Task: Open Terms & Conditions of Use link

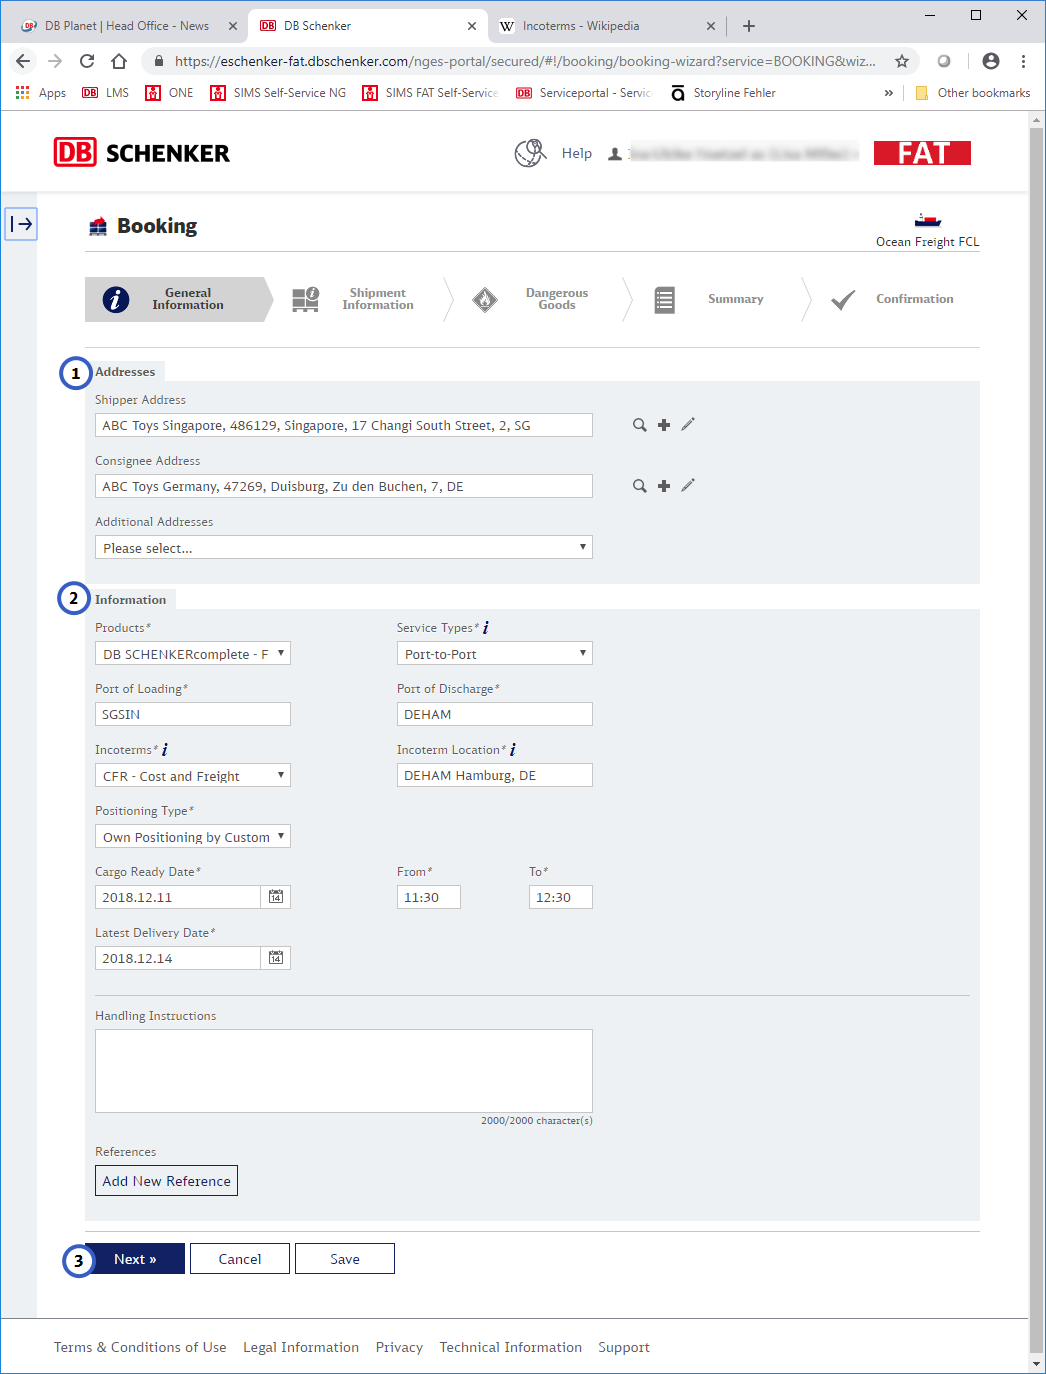Action: [x=140, y=1347]
